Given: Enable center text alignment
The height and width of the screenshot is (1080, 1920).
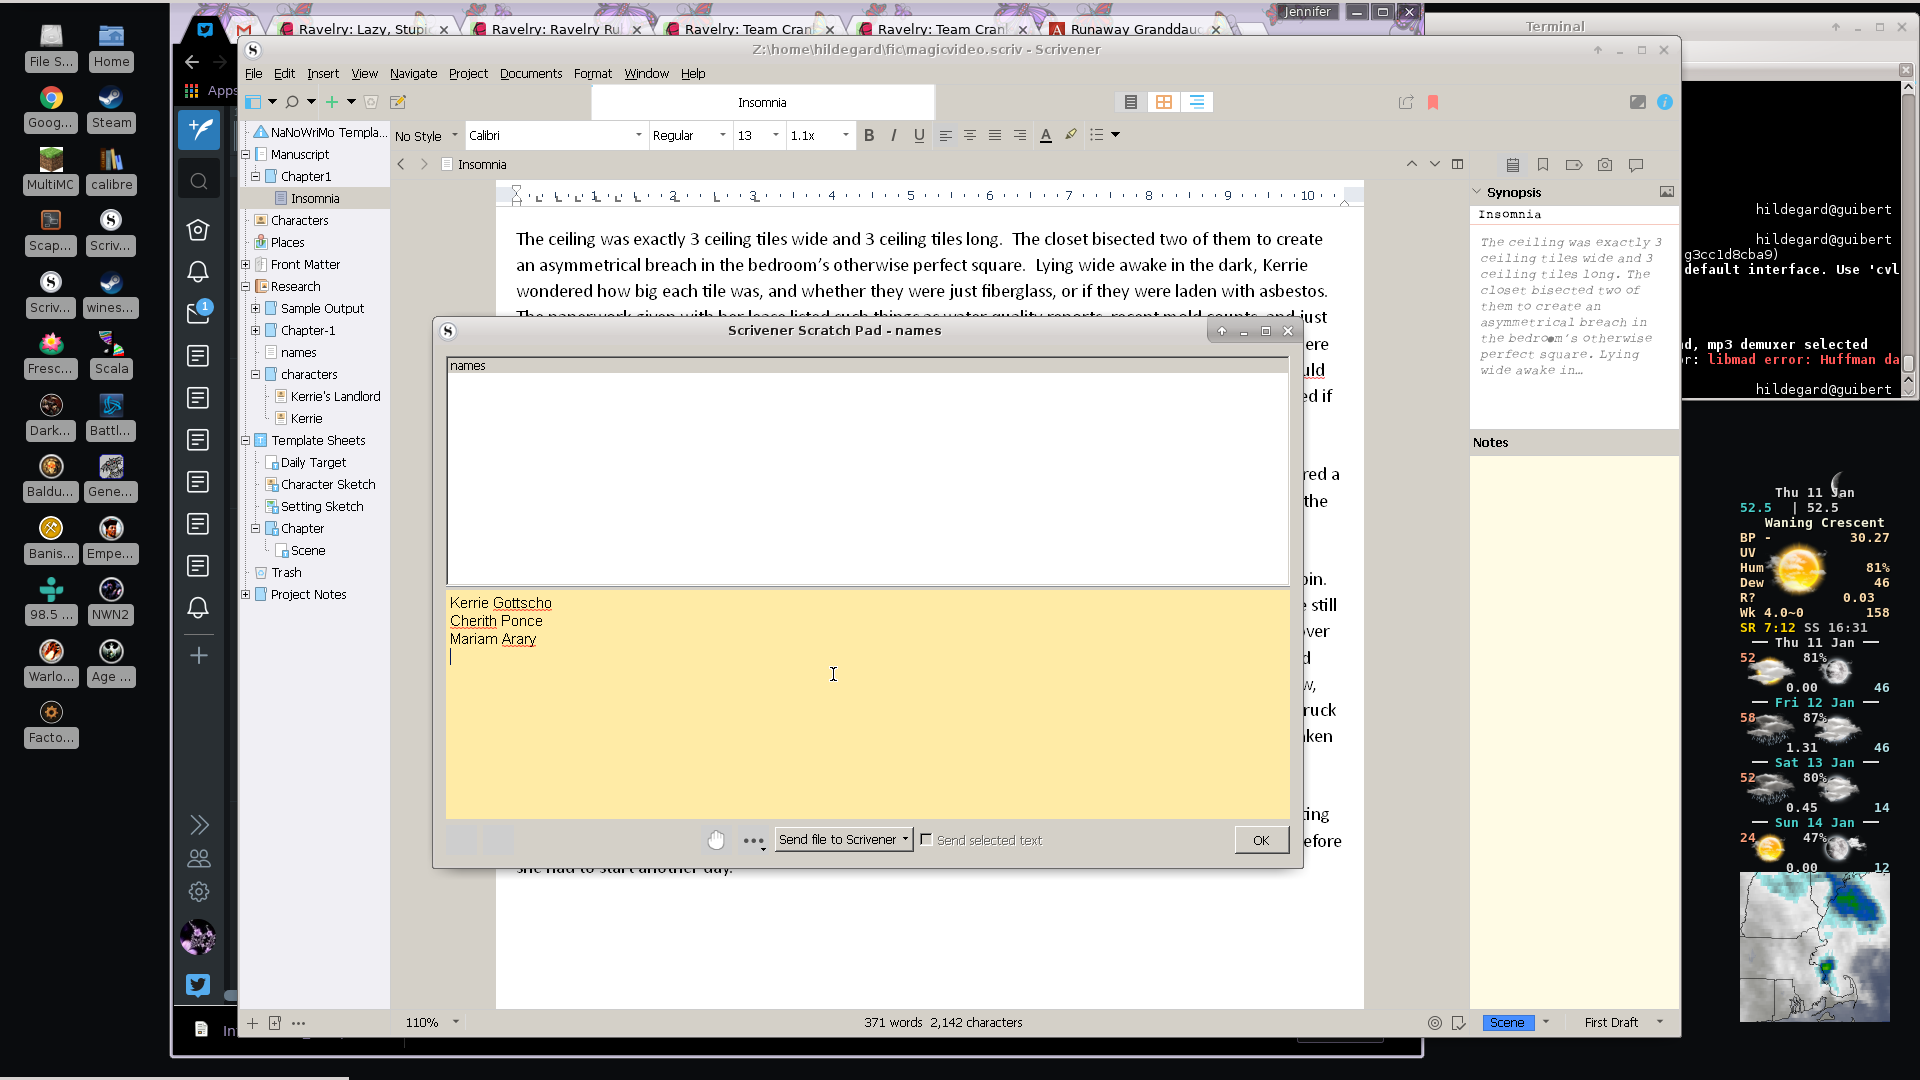Looking at the screenshot, I should point(970,135).
